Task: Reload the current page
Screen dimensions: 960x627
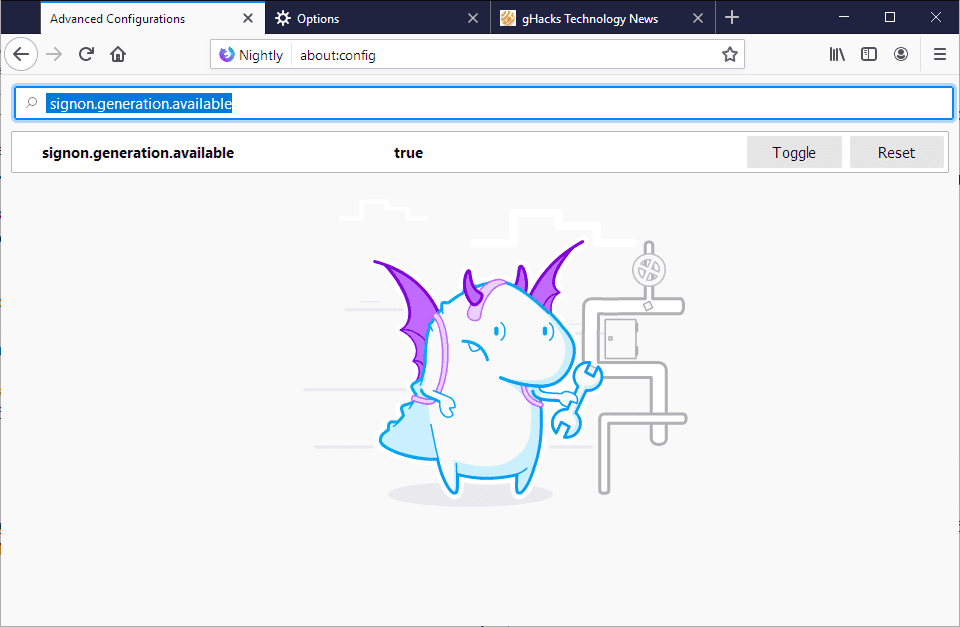Action: [x=86, y=54]
